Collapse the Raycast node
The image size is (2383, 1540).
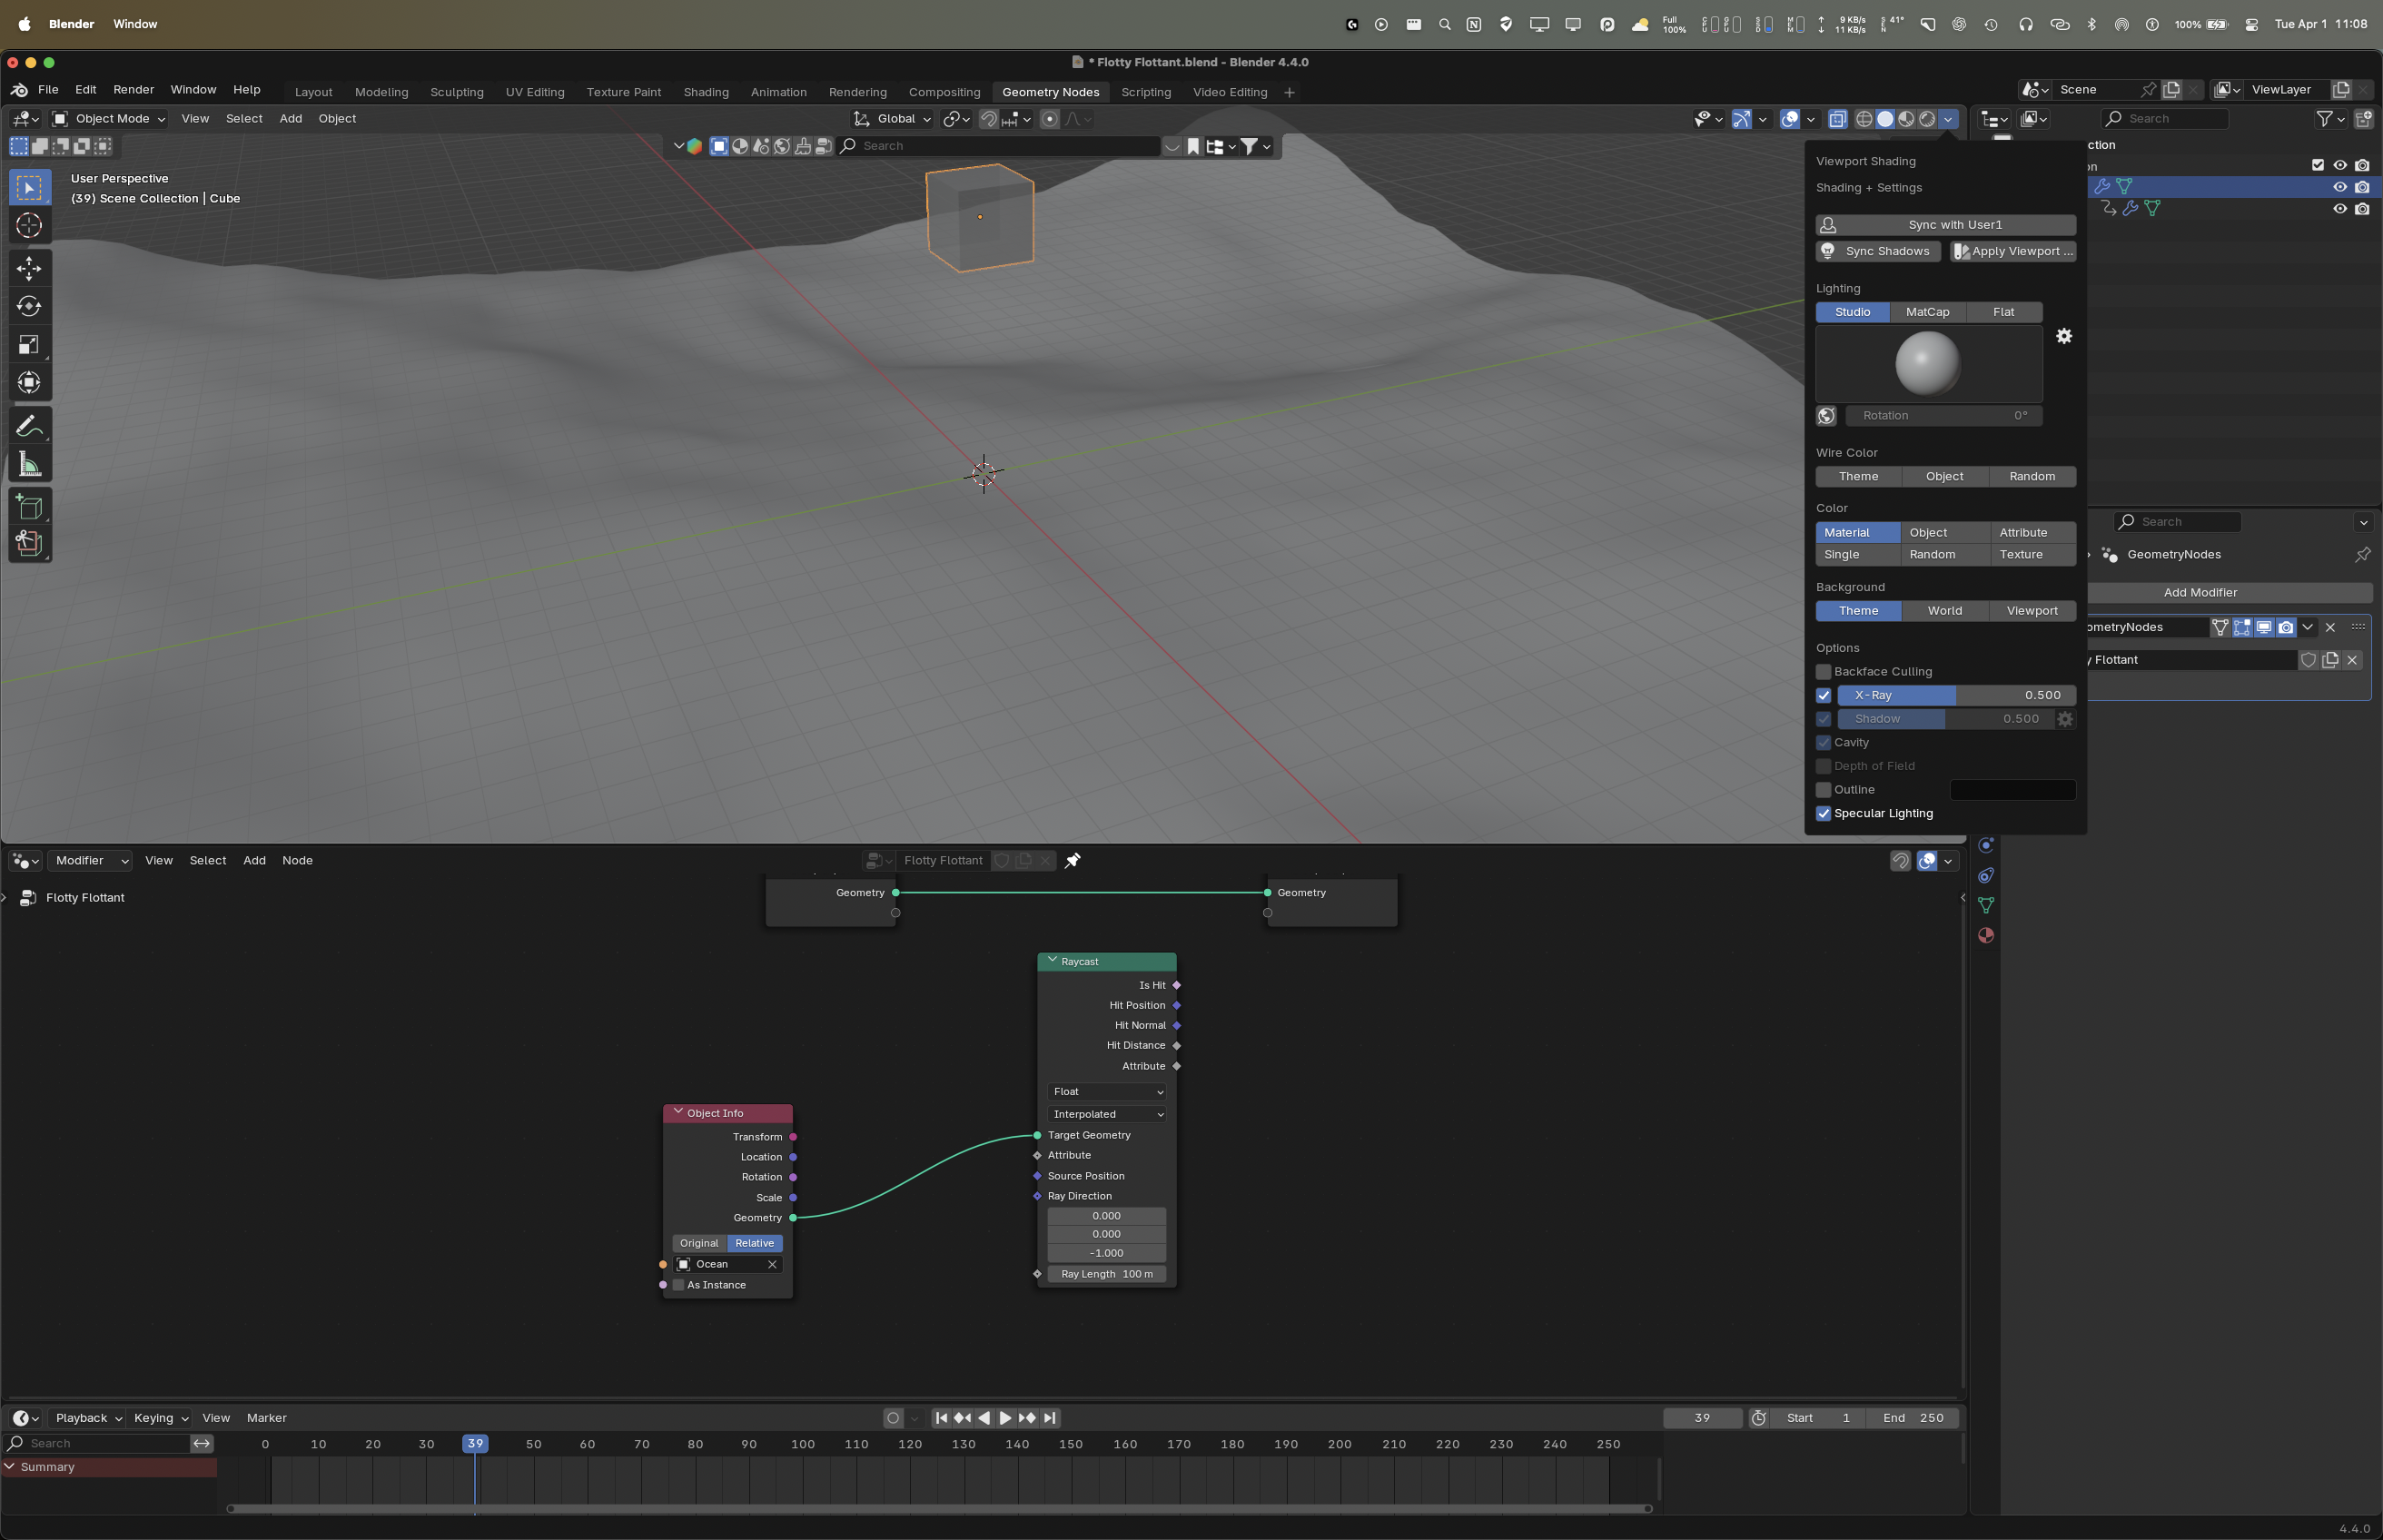(x=1052, y=961)
